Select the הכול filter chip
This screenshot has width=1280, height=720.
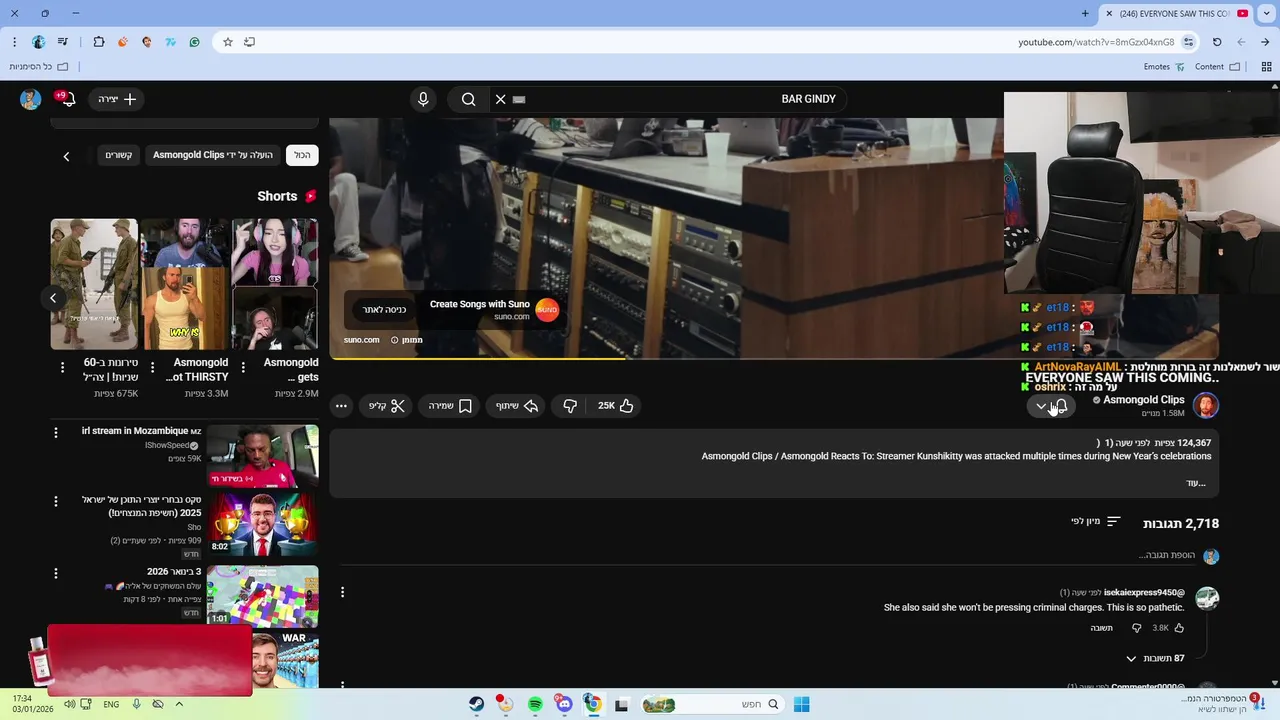(x=302, y=155)
